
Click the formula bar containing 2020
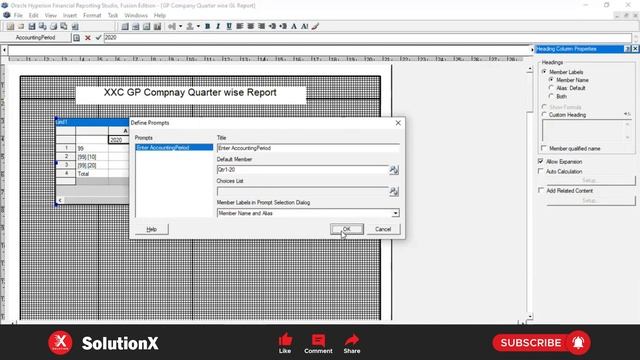tap(368, 38)
